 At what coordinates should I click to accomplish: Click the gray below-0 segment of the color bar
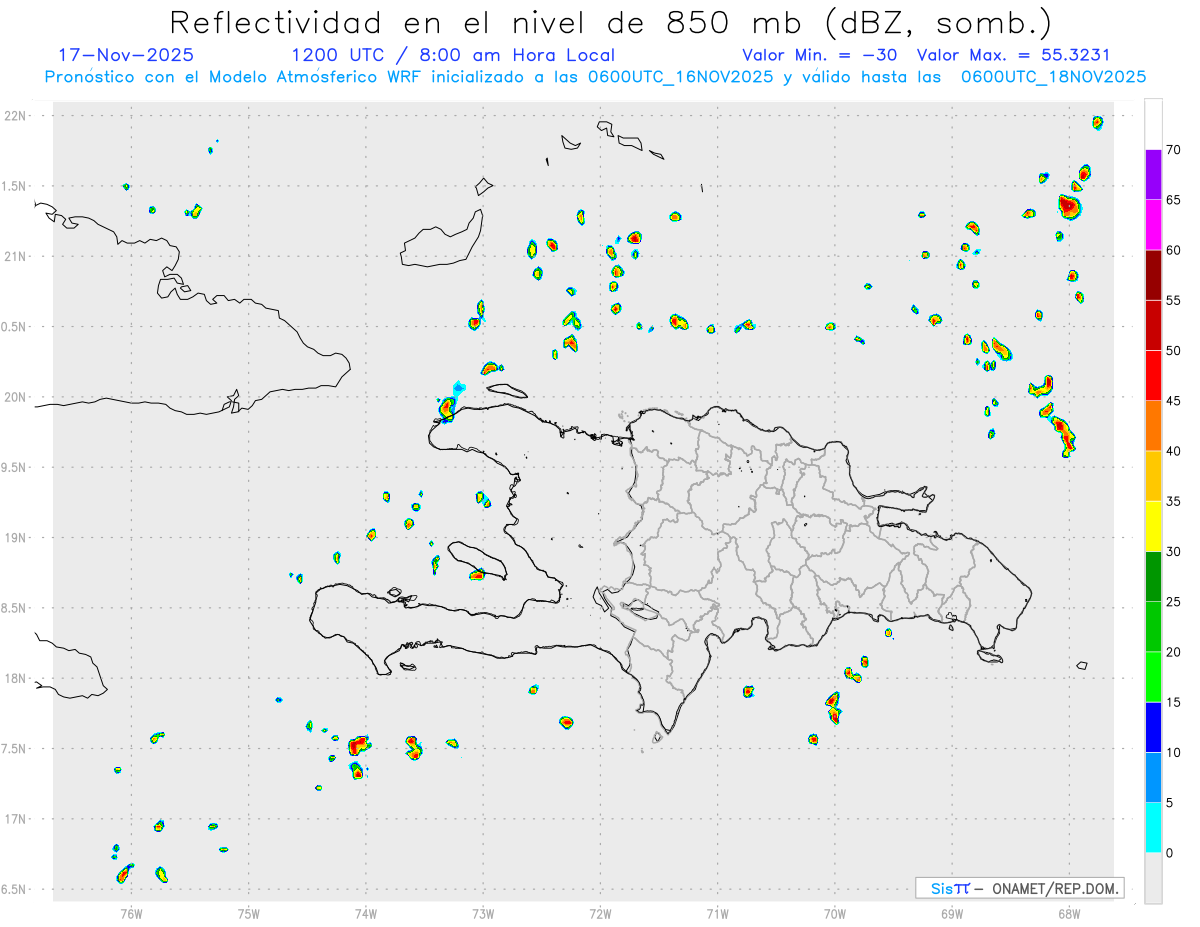(1153, 878)
